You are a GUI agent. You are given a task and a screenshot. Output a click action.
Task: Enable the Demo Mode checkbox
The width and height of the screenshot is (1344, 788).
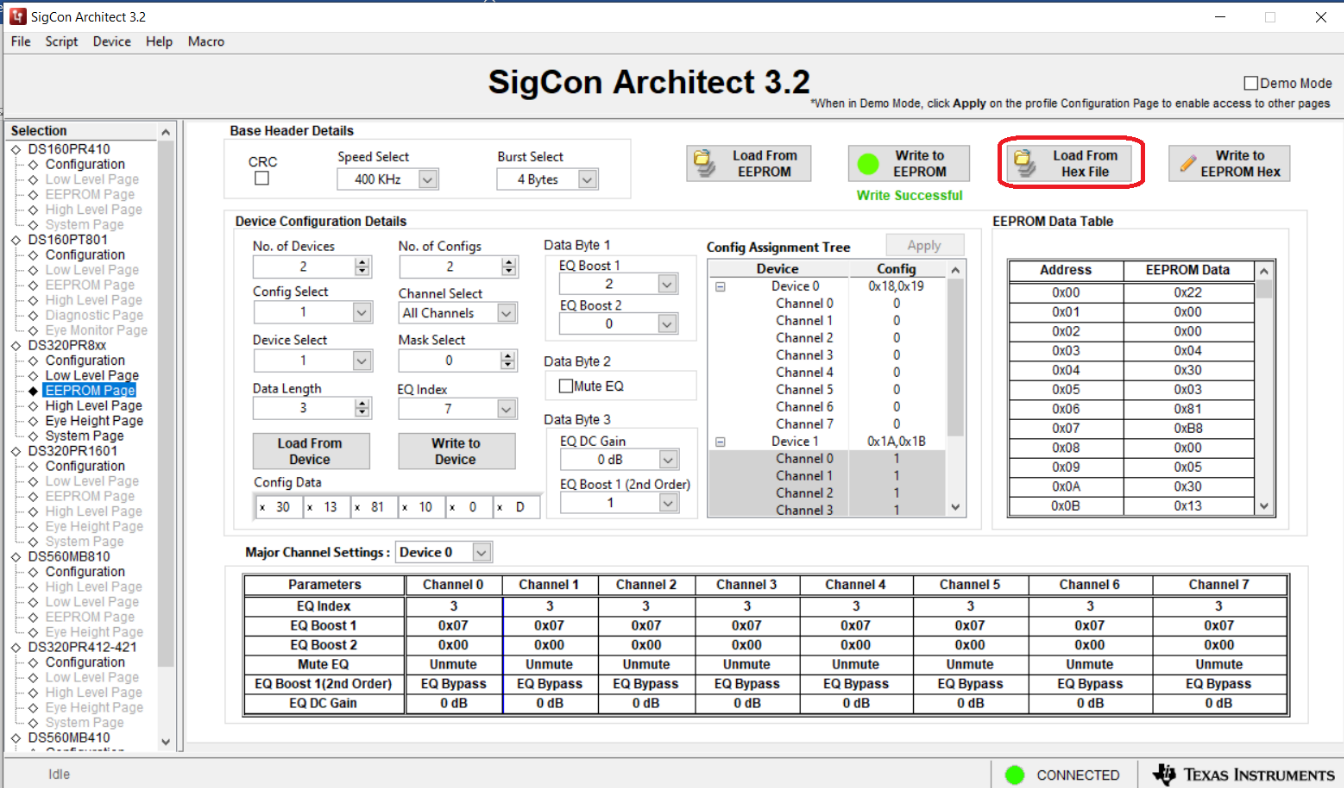(1251, 84)
